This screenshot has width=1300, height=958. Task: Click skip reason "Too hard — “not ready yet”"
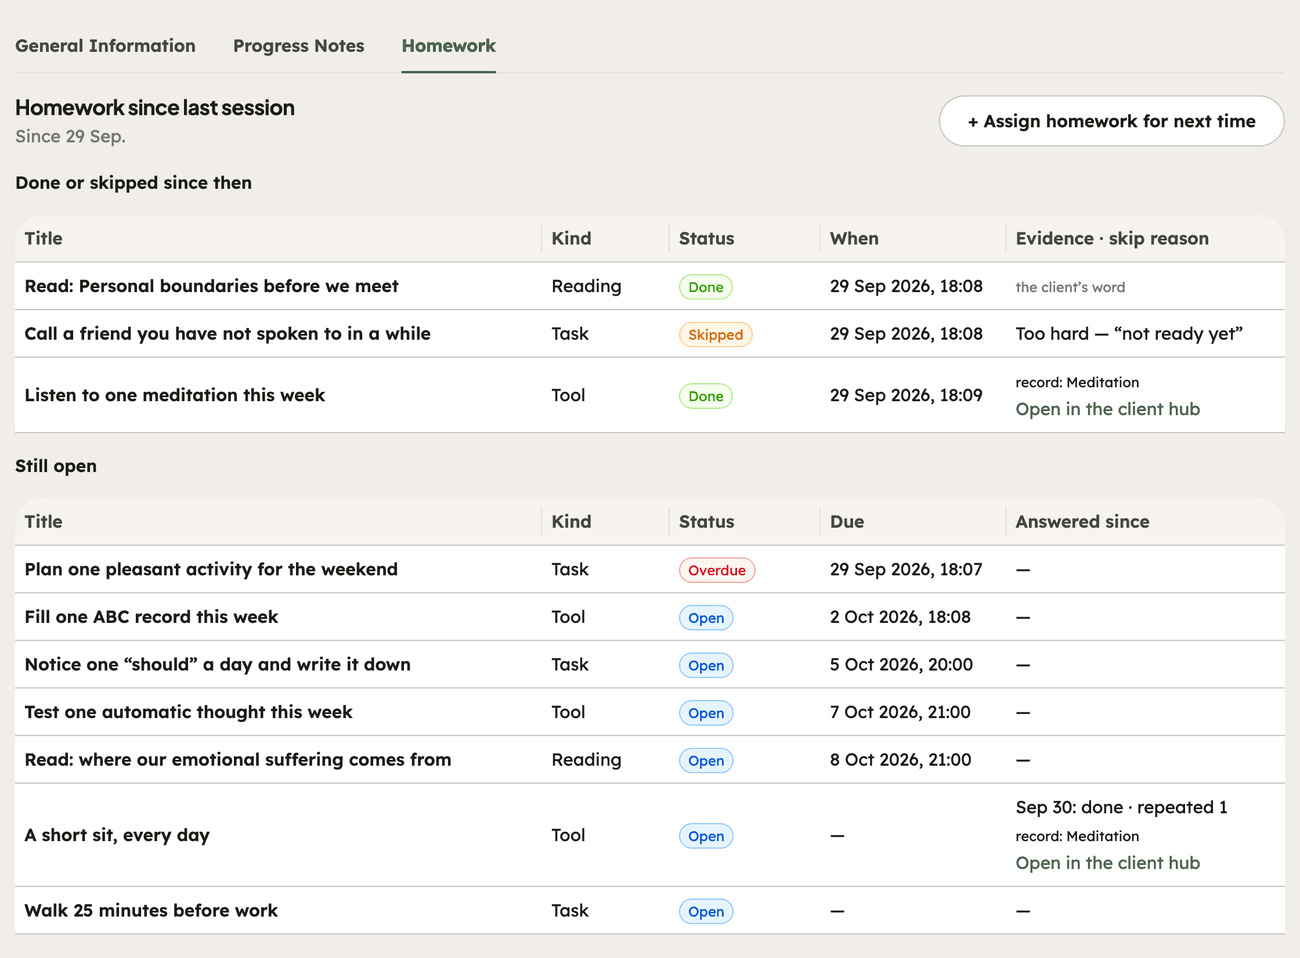pos(1129,334)
